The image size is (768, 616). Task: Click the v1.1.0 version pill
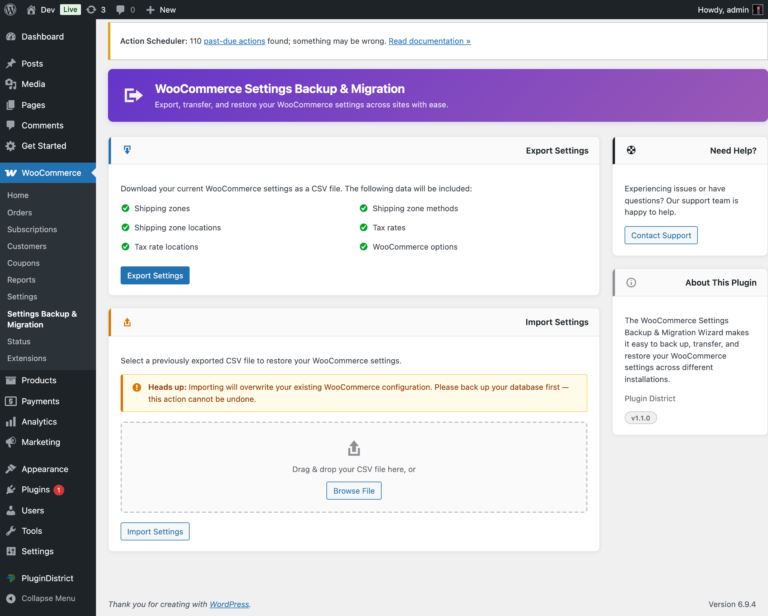coord(640,418)
